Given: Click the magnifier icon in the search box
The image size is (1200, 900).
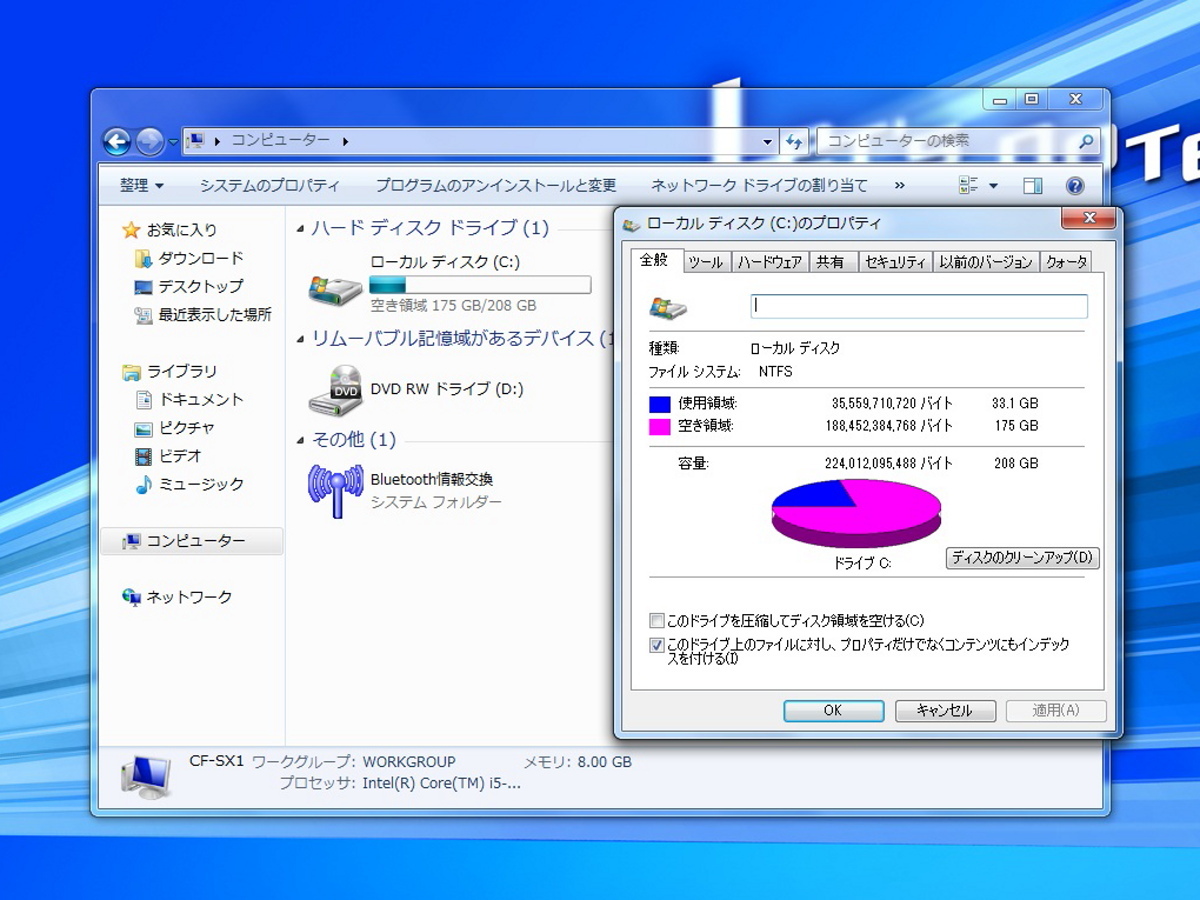Looking at the screenshot, I should tap(1085, 141).
